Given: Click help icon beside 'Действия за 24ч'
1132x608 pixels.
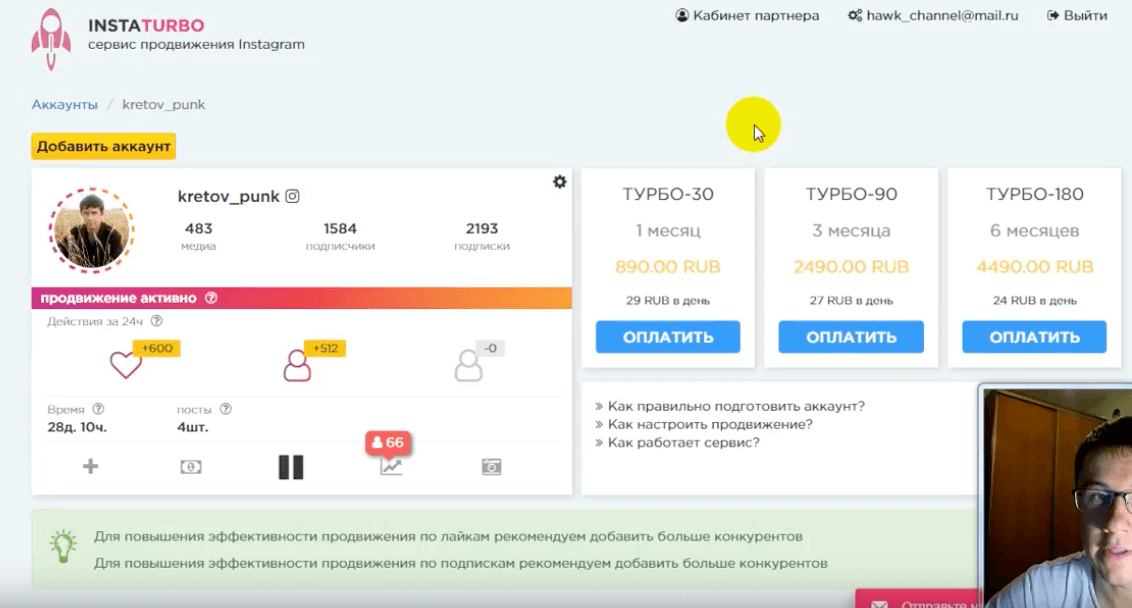Looking at the screenshot, I should [x=157, y=322].
